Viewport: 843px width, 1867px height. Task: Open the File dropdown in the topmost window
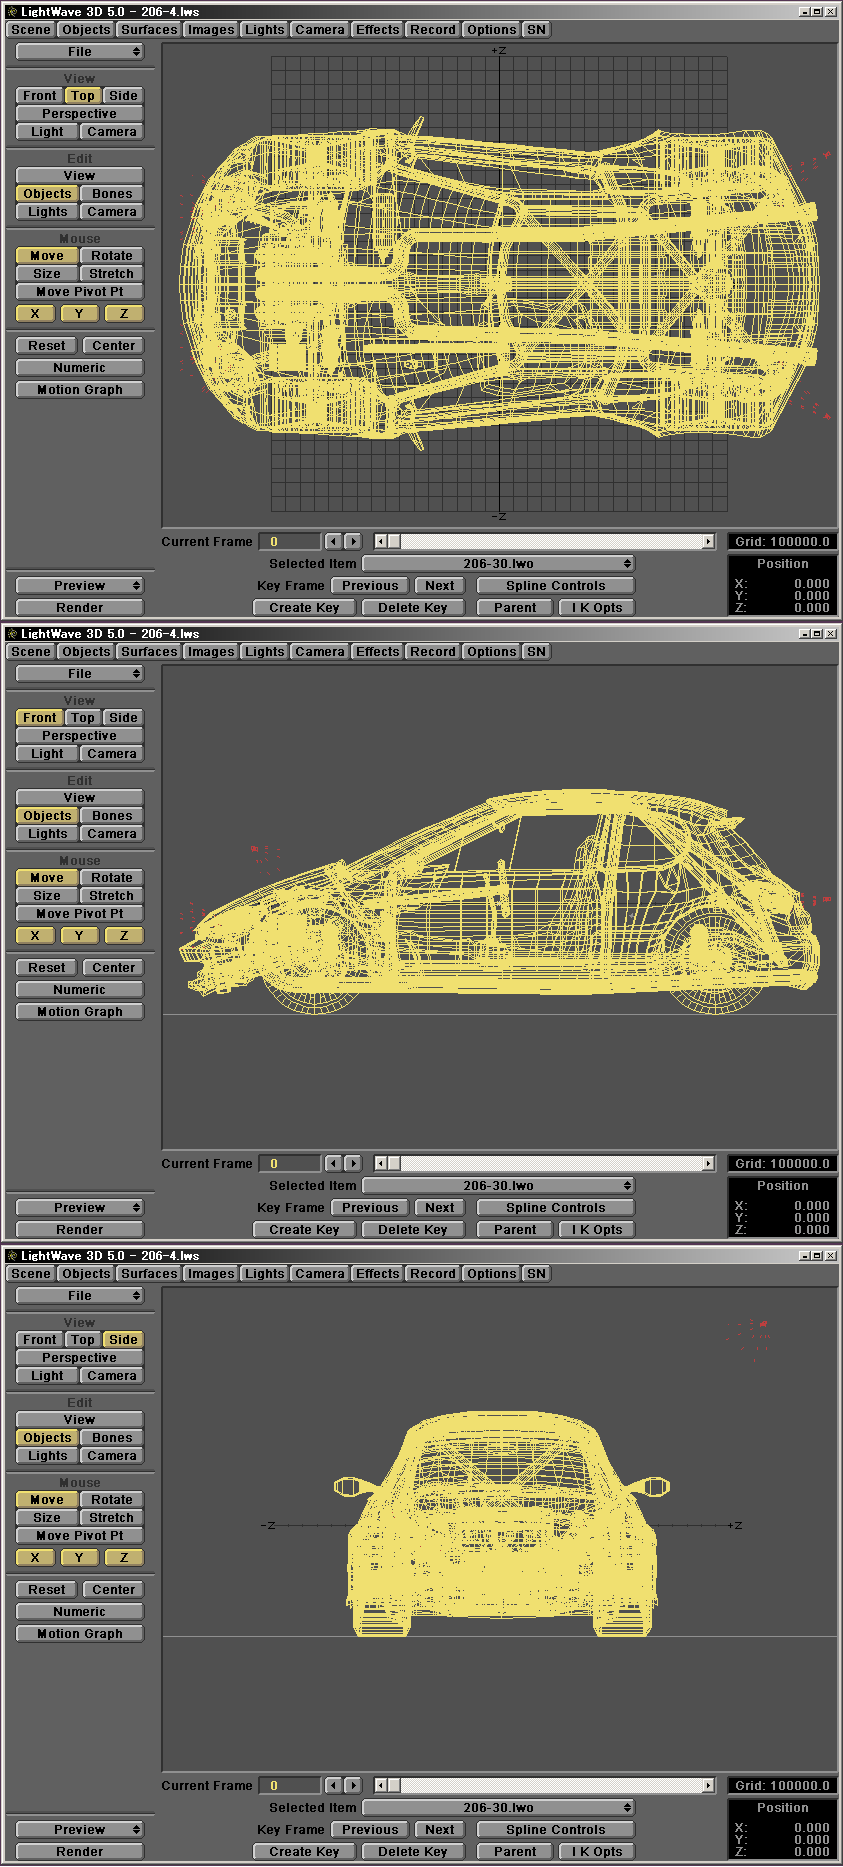tap(79, 51)
